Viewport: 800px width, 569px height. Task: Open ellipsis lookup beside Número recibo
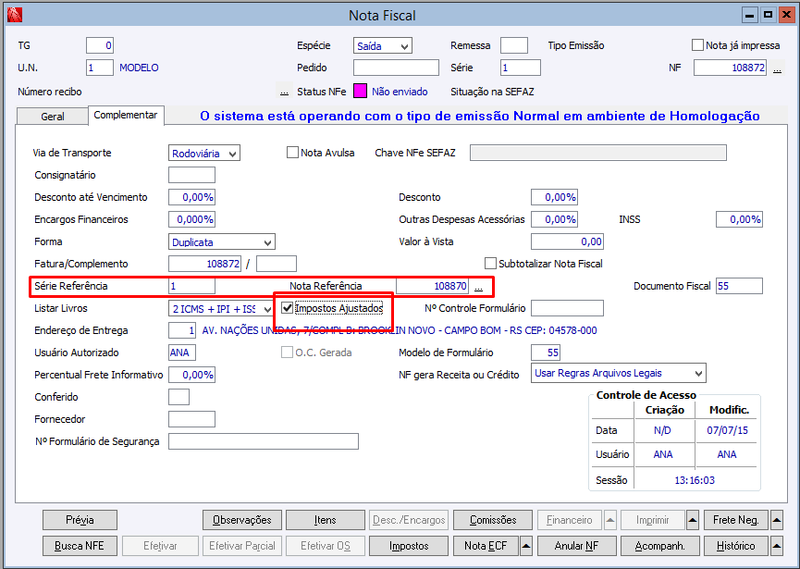(284, 92)
